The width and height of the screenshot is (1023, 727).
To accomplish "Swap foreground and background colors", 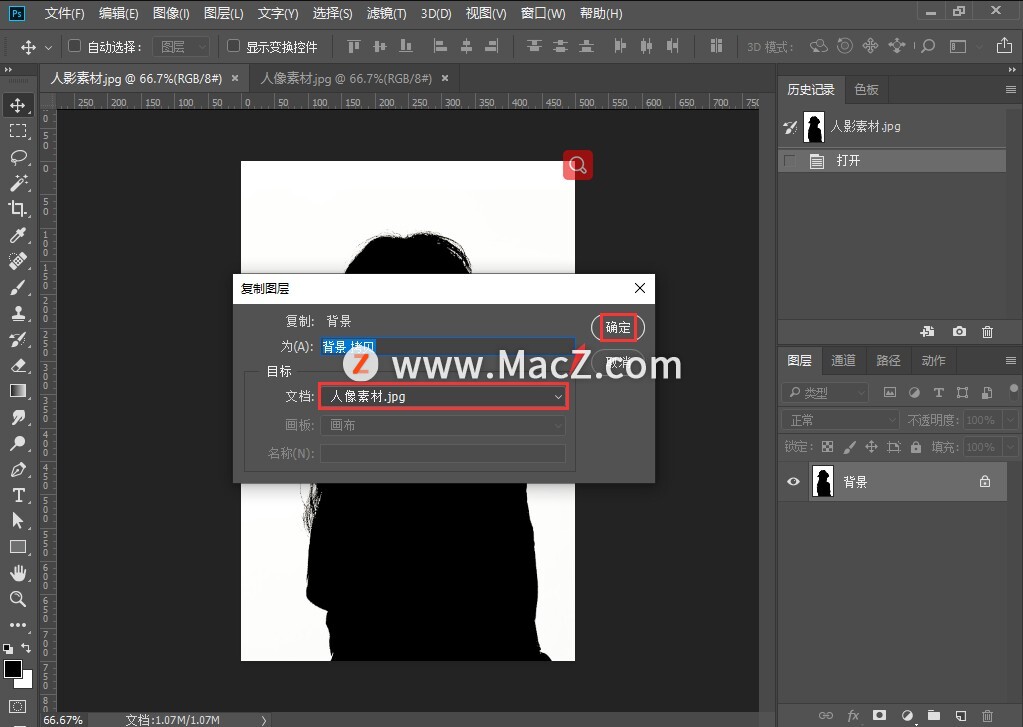I will pos(26,647).
